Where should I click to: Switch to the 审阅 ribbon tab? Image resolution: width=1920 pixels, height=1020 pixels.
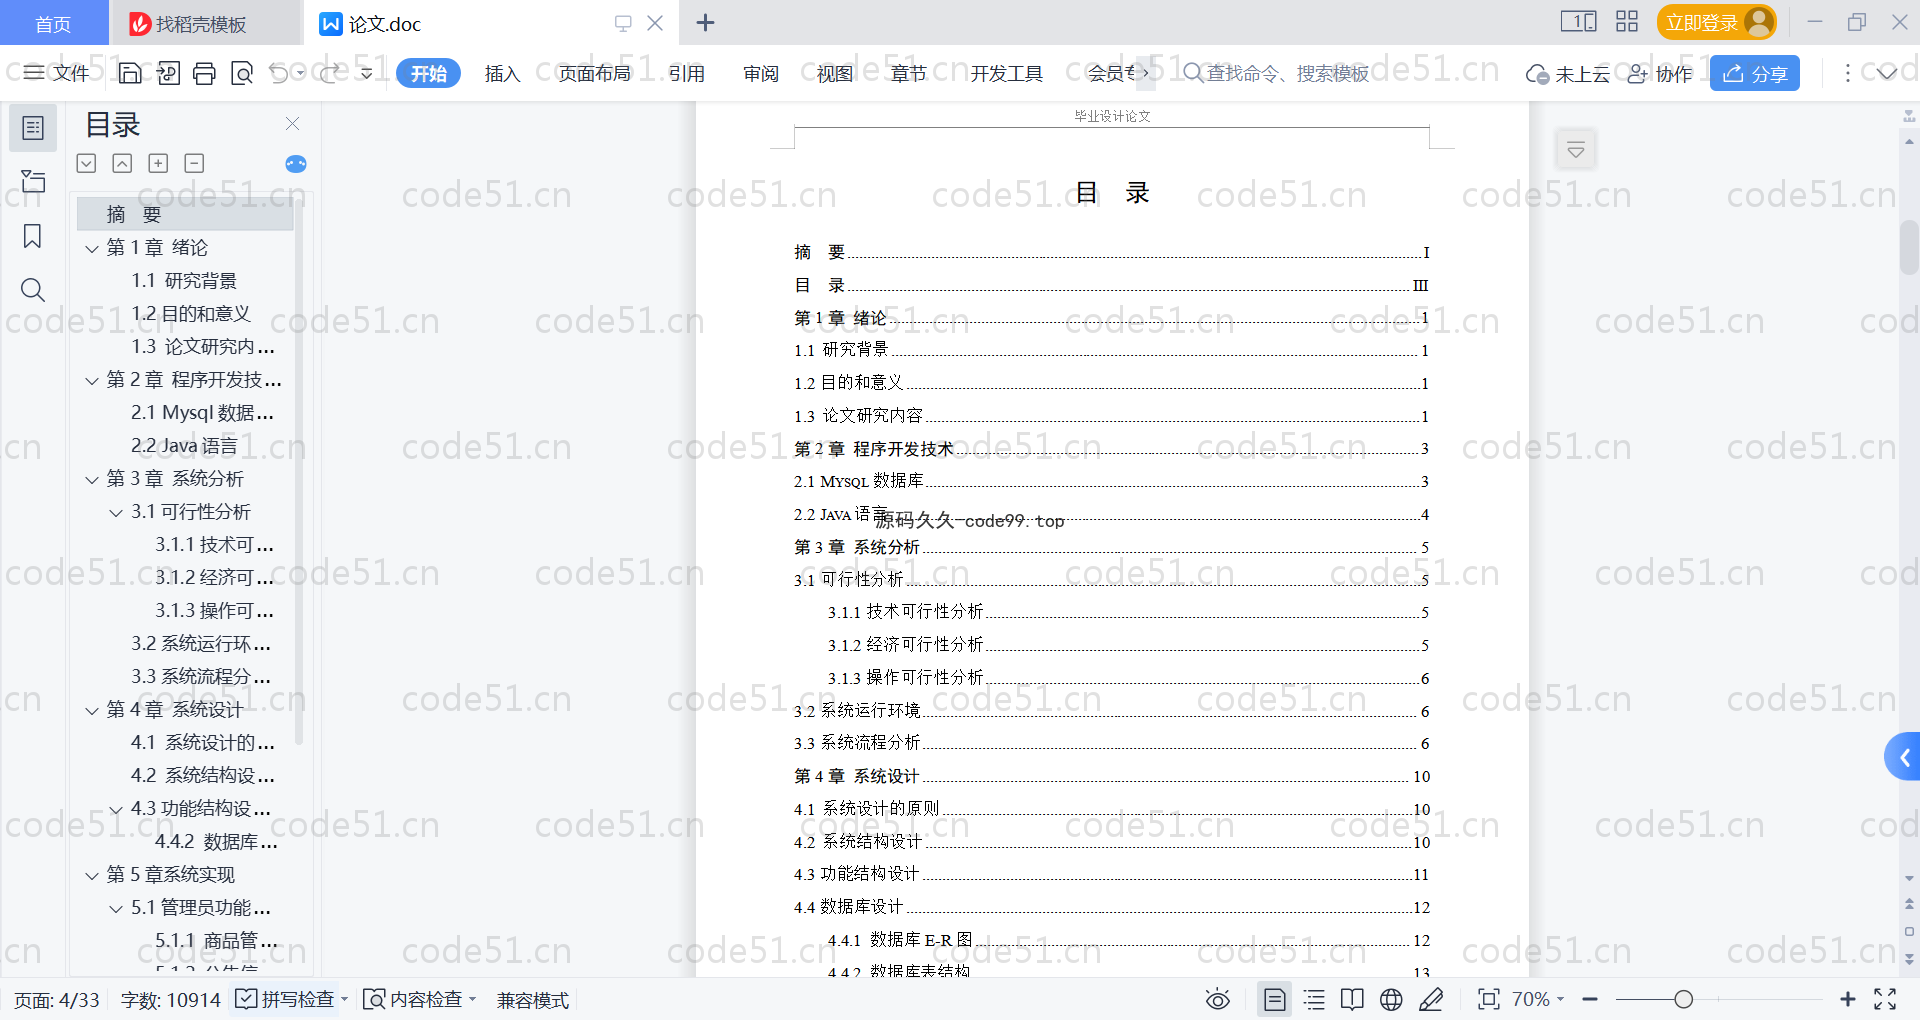[x=761, y=73]
